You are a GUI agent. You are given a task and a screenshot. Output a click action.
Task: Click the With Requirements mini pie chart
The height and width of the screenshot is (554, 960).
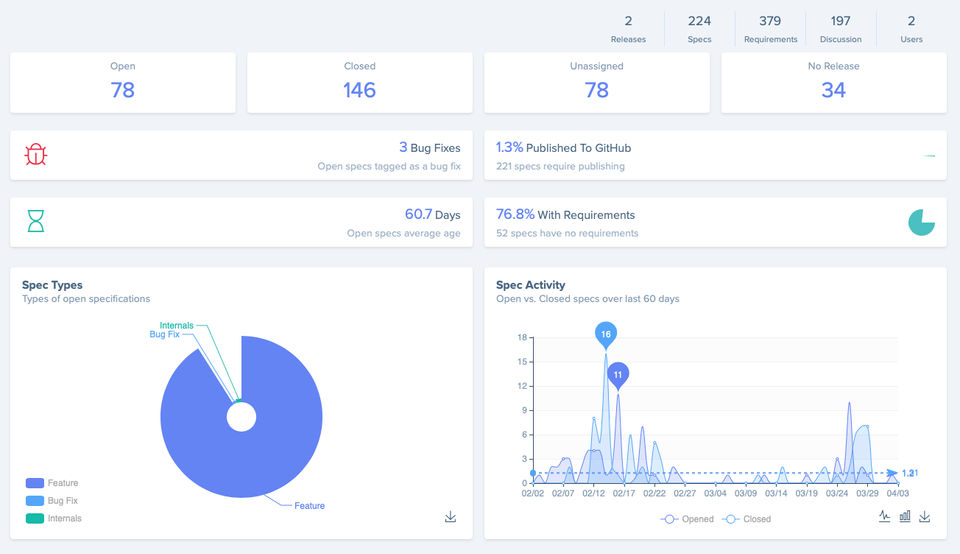pyautogui.click(x=921, y=222)
